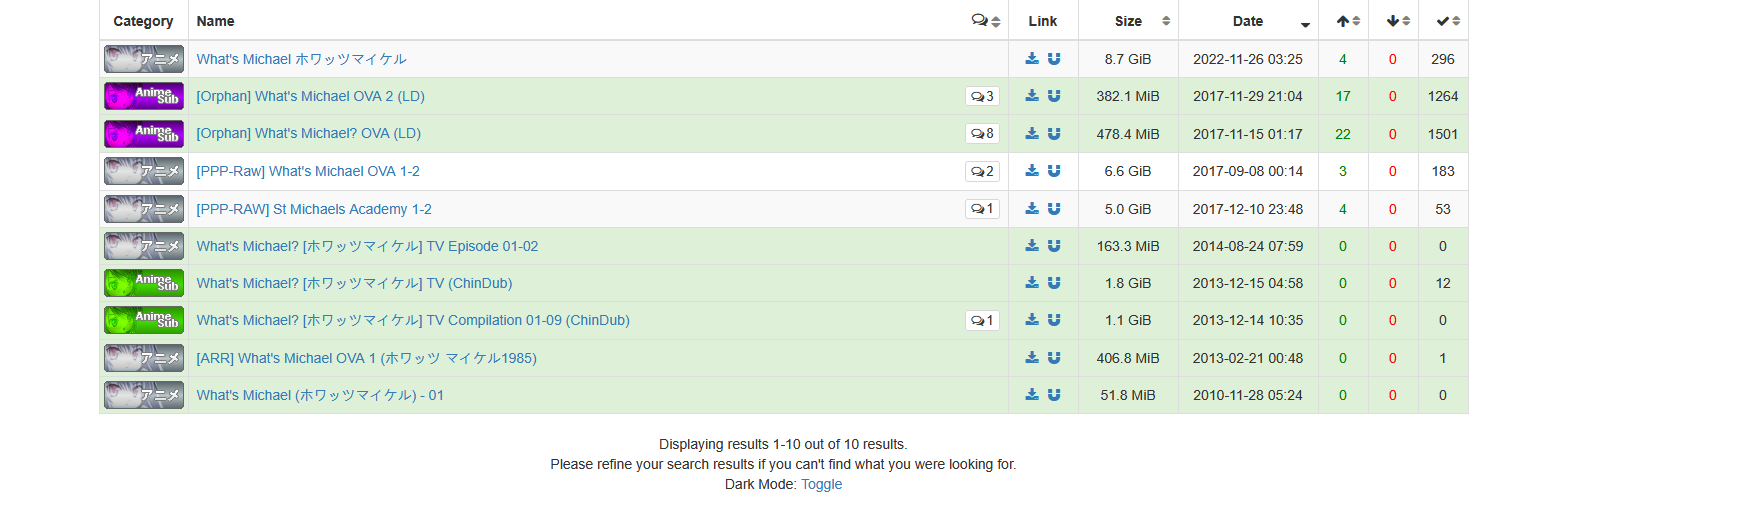
Task: Open comments bubble showing 8 comments
Action: (982, 134)
